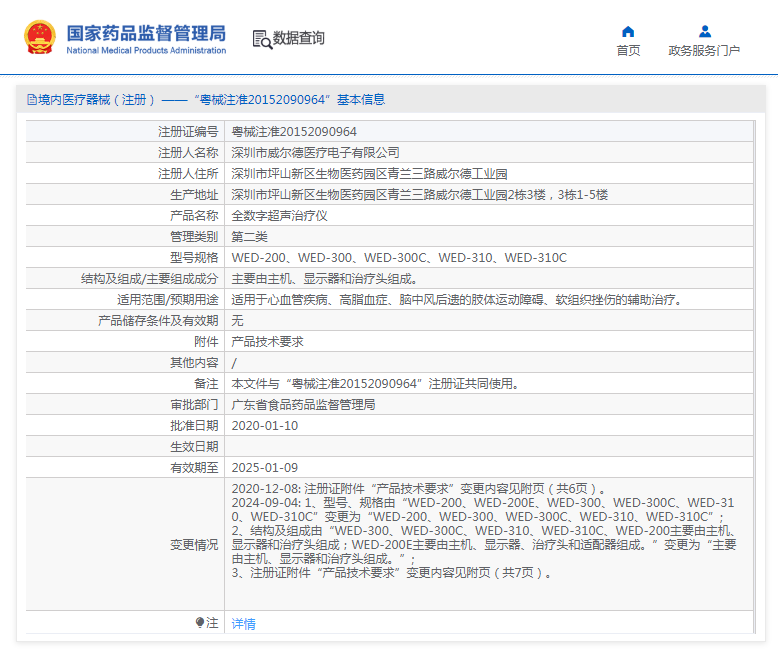This screenshot has width=778, height=652.
Task: Select product name 全数字超声治疗仪
Action: (x=279, y=216)
